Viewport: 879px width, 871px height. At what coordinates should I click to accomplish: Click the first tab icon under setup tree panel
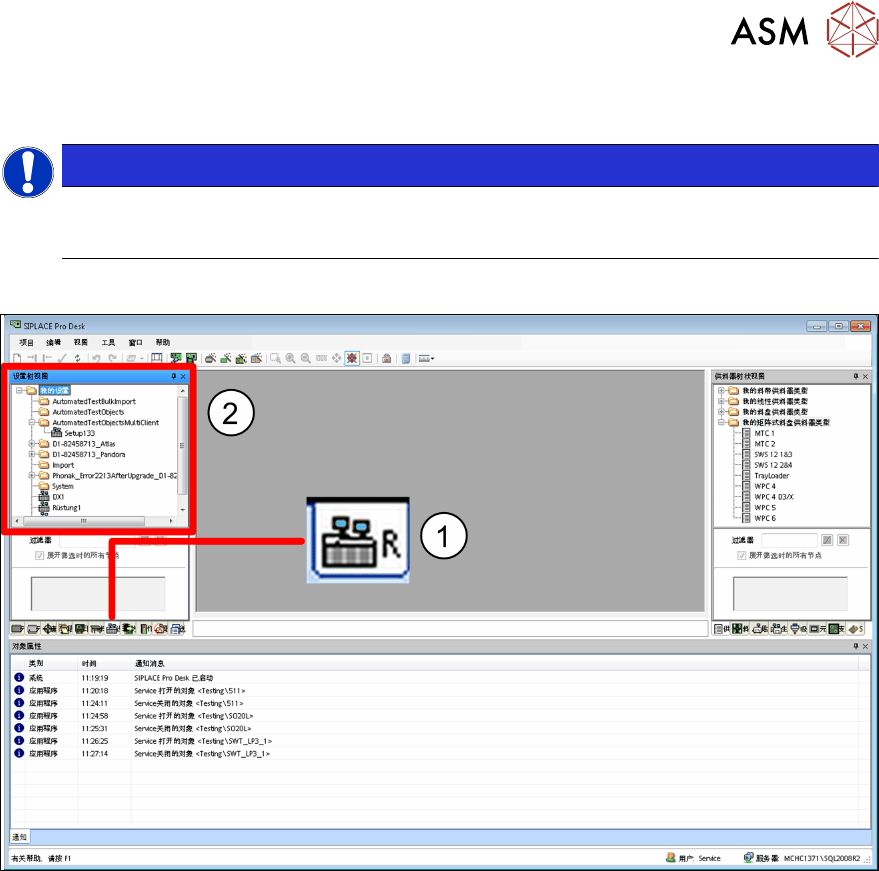point(17,629)
